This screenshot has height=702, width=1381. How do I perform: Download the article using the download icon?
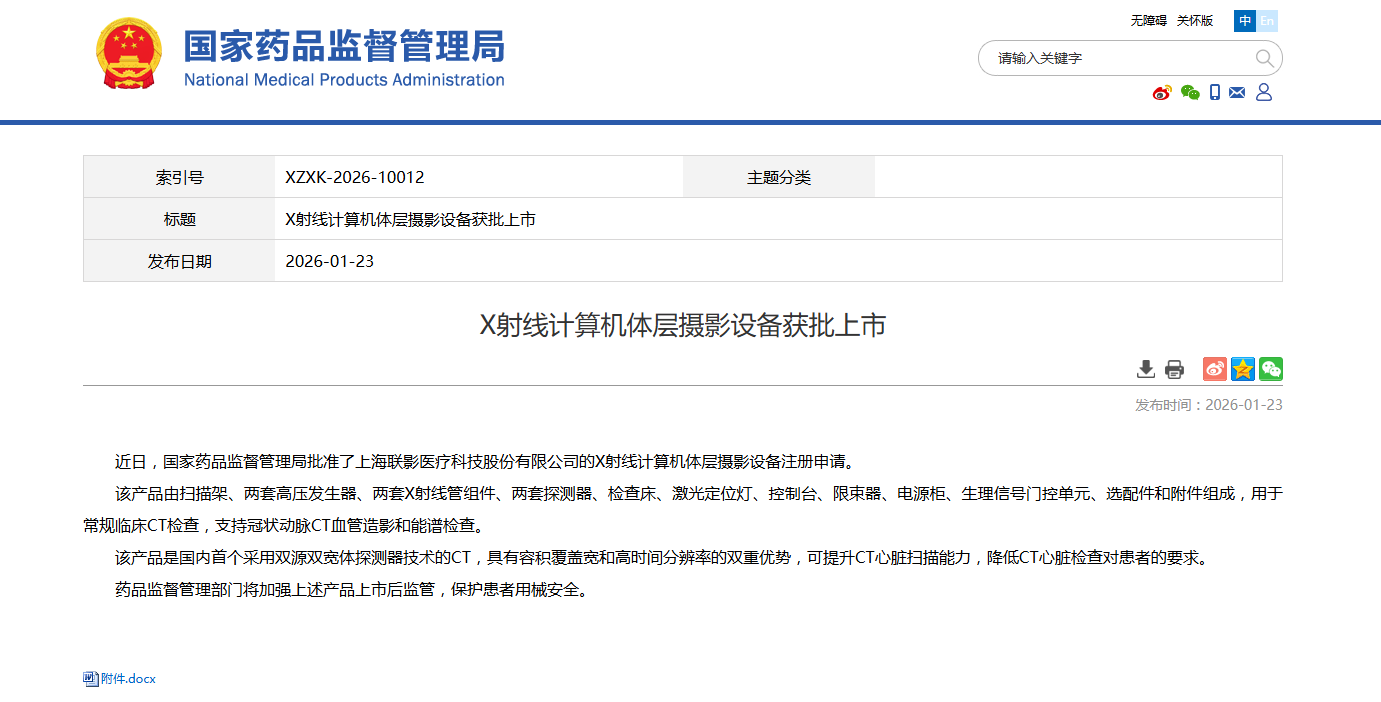1146,369
